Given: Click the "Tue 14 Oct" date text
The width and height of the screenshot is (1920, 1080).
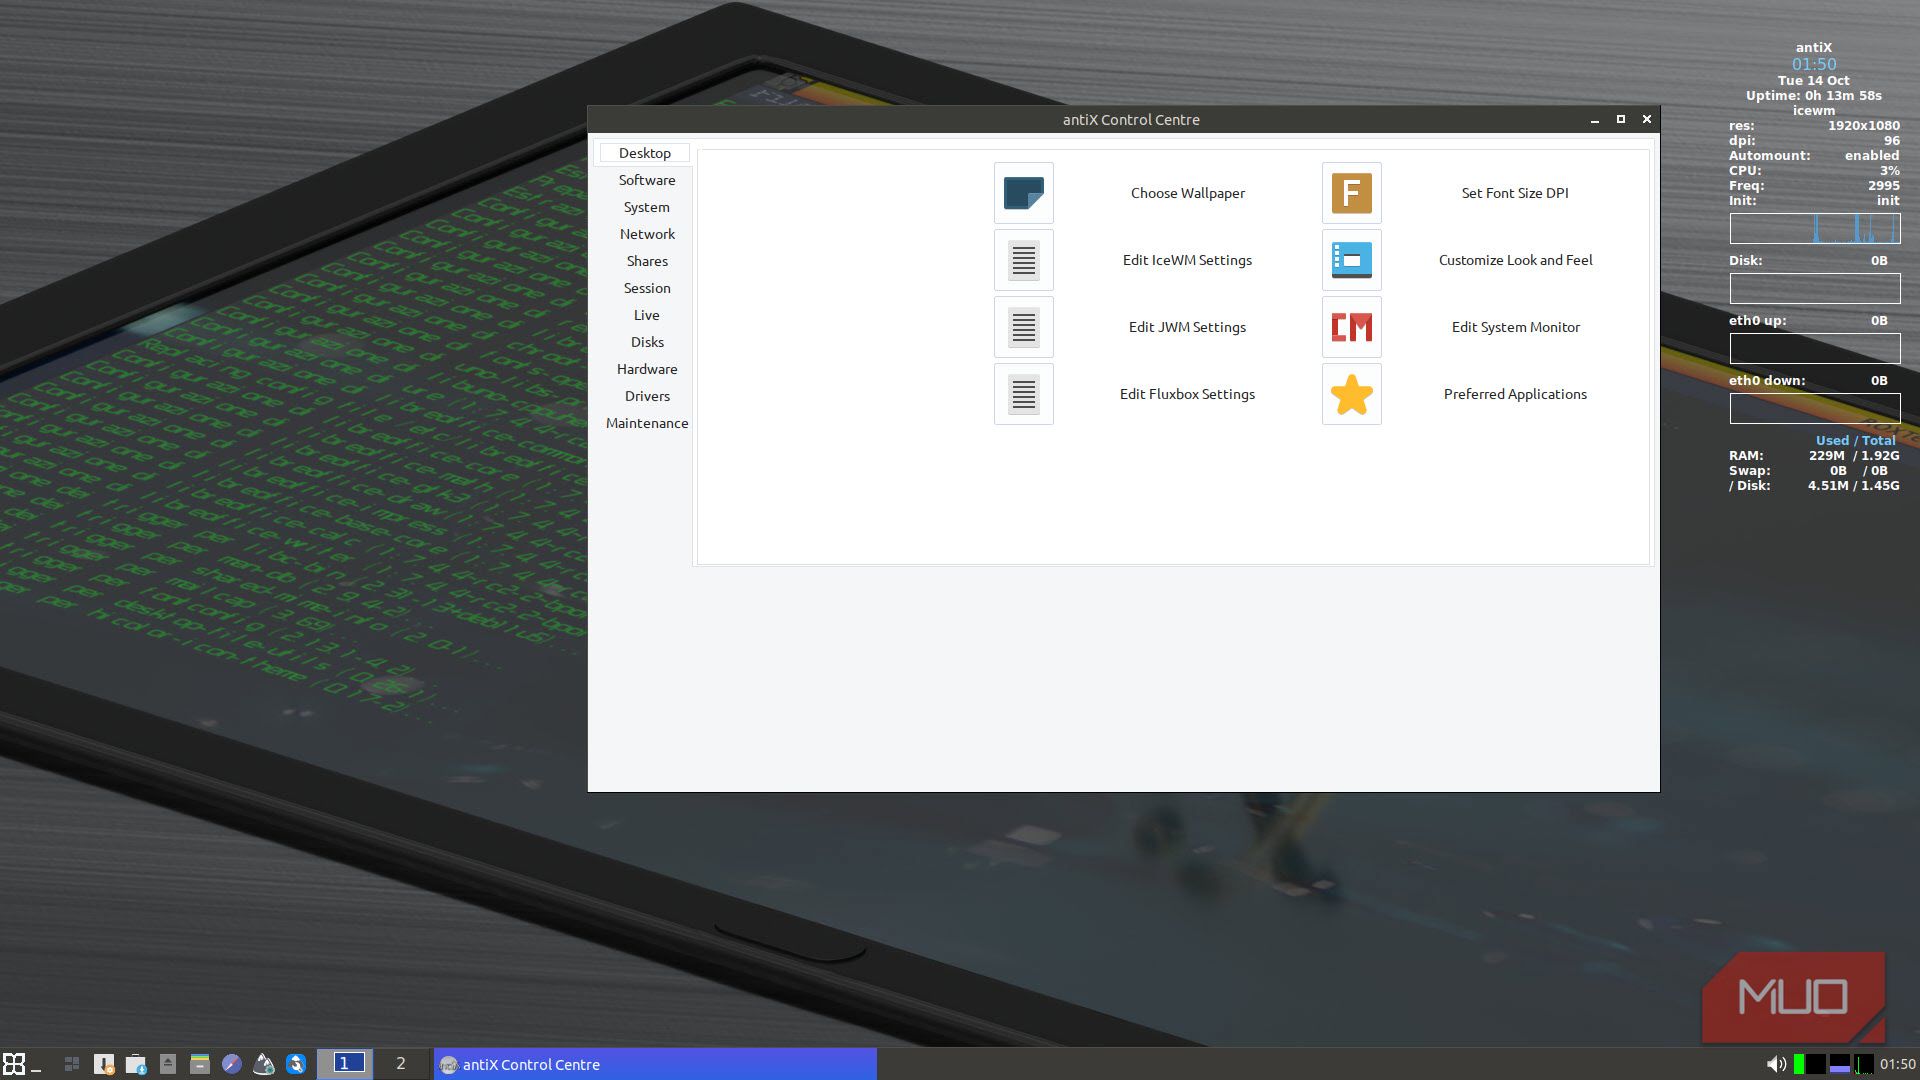Looking at the screenshot, I should (x=1814, y=81).
